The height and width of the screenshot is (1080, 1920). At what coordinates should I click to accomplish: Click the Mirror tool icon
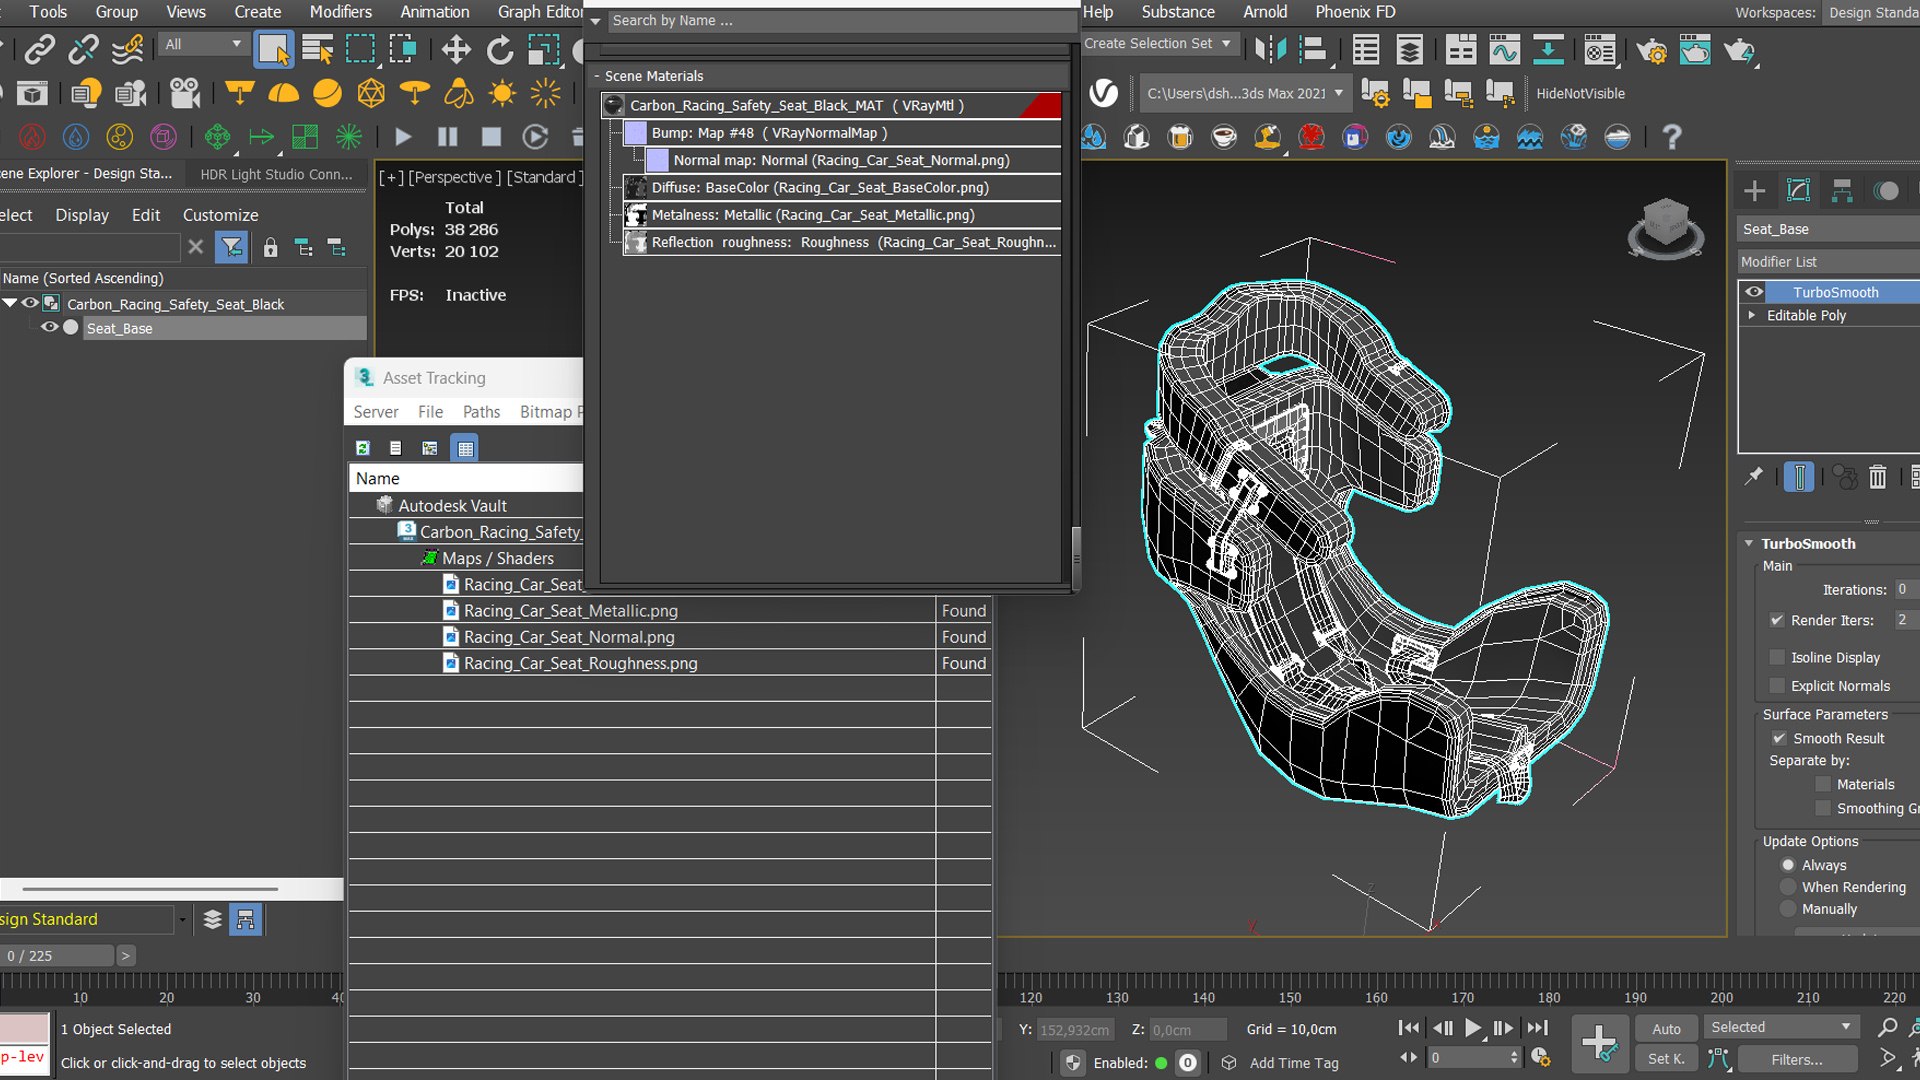click(x=1270, y=49)
